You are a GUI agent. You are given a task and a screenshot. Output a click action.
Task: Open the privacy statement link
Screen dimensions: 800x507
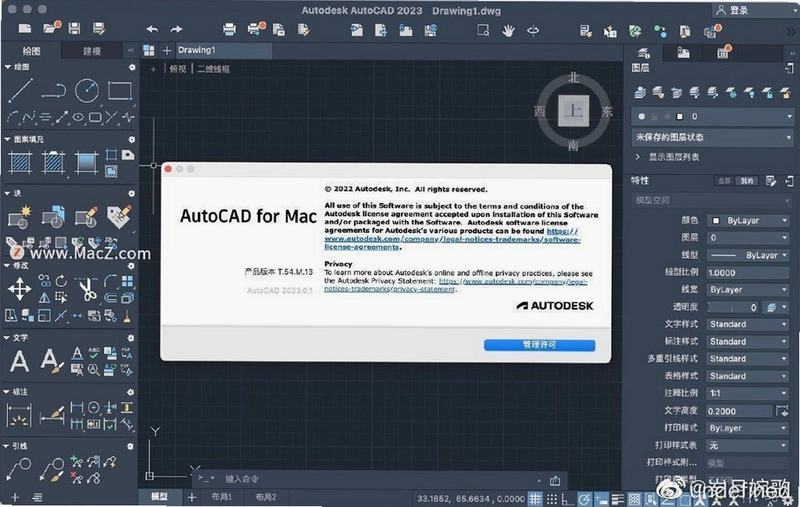point(456,285)
